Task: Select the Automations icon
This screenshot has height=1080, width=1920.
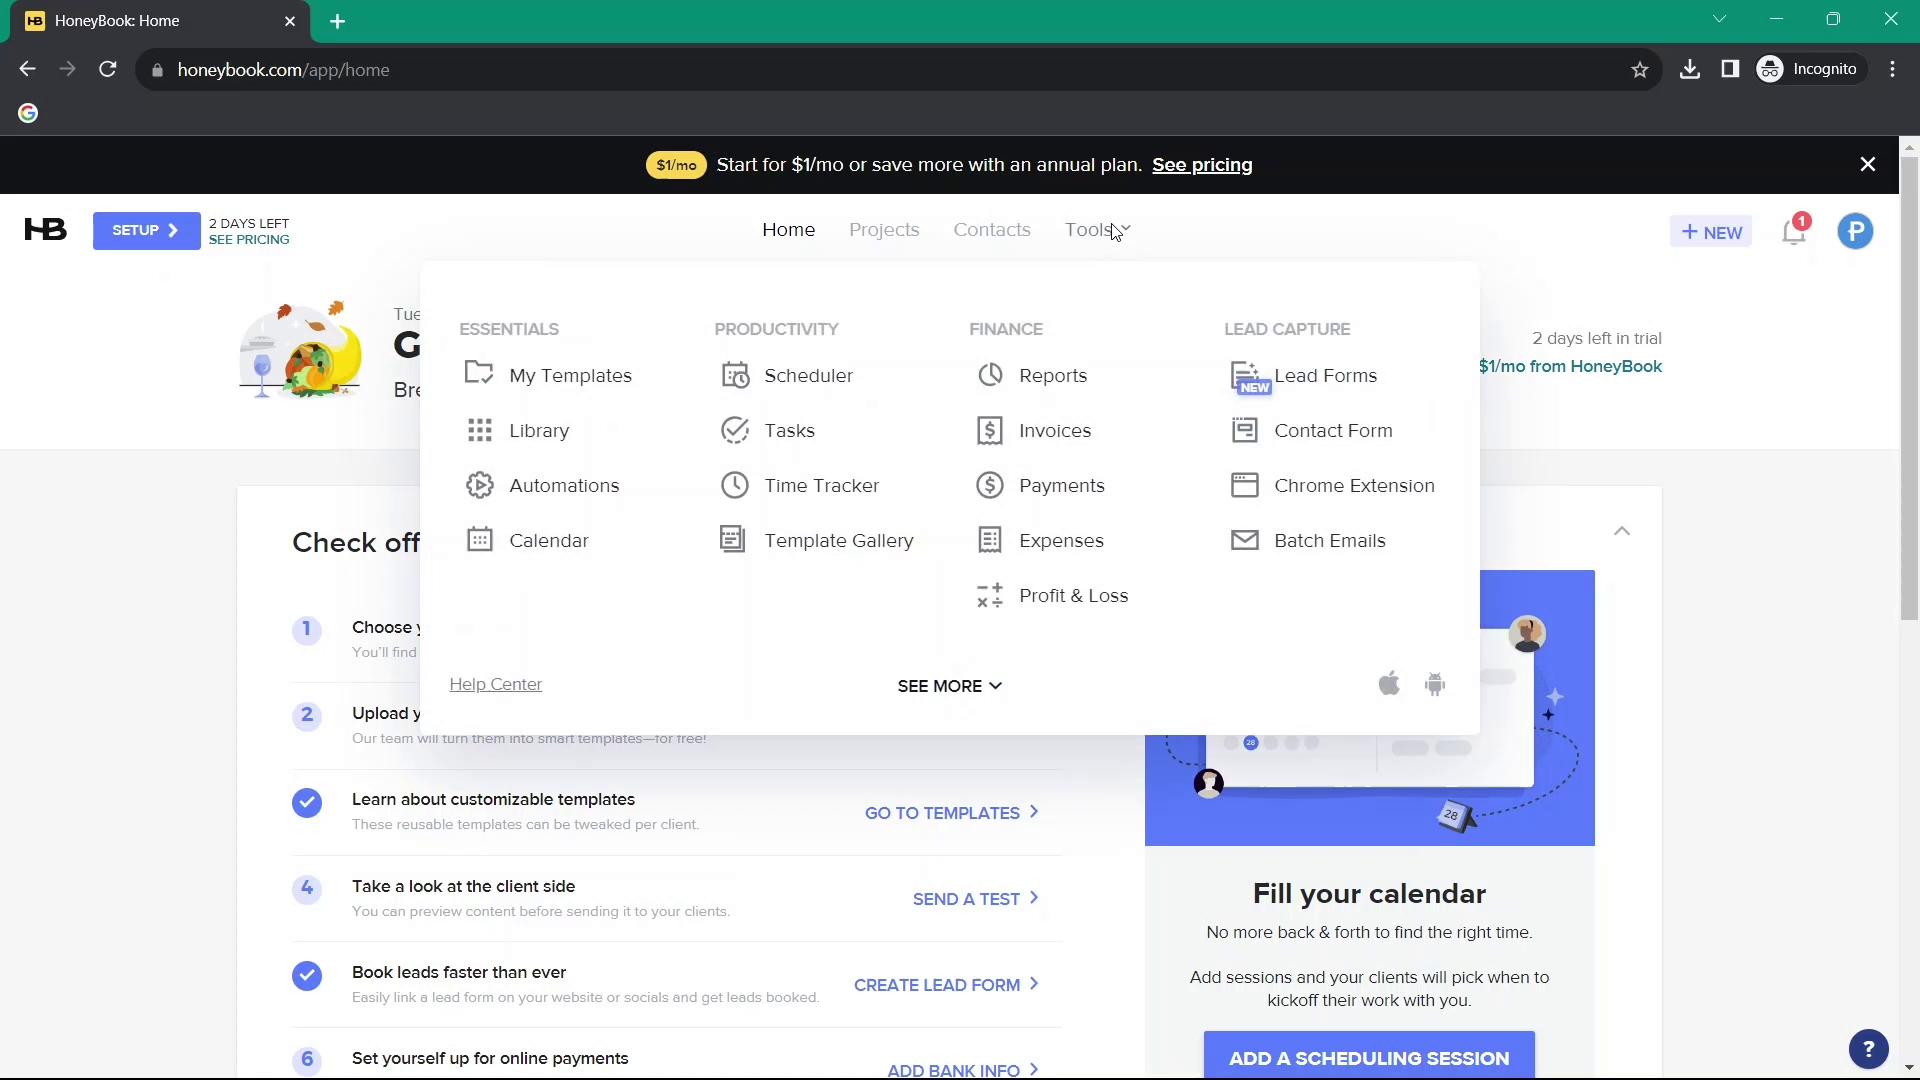Action: click(x=481, y=484)
